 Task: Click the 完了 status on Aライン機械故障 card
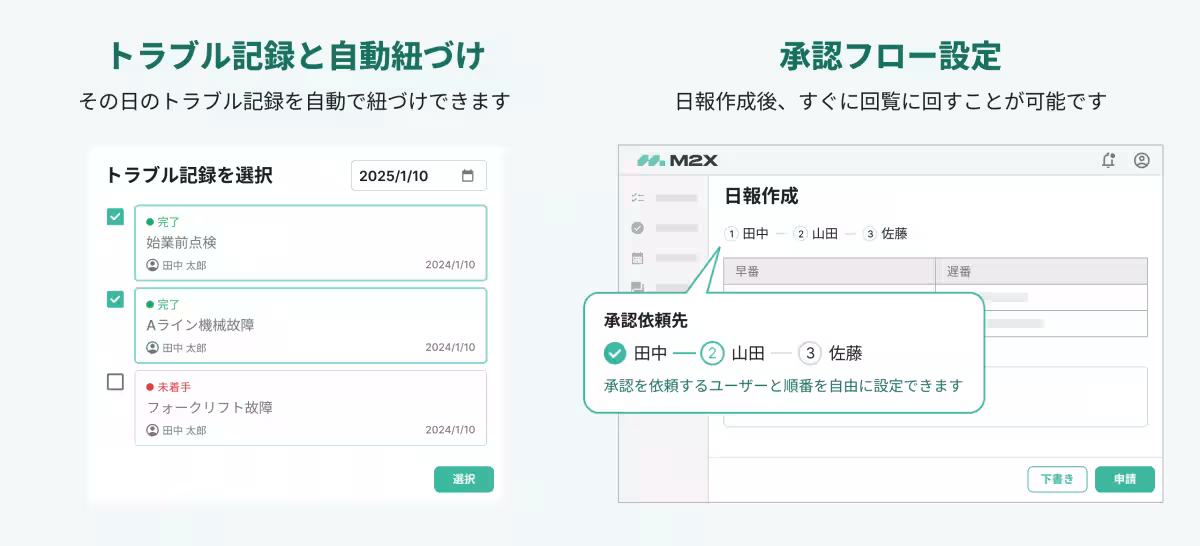pos(163,304)
